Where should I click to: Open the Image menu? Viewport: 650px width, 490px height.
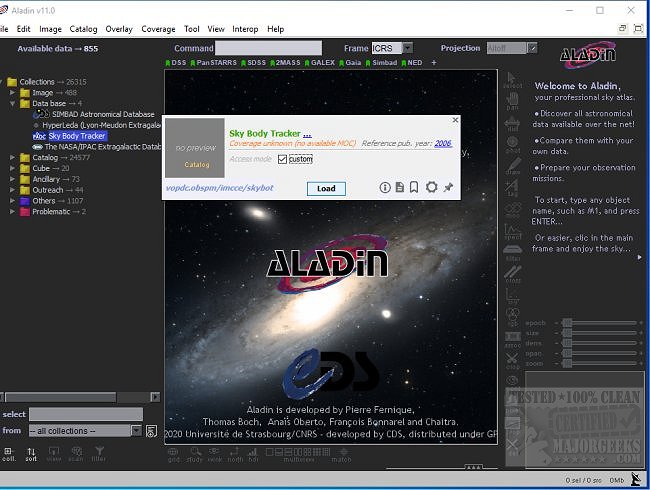point(50,29)
